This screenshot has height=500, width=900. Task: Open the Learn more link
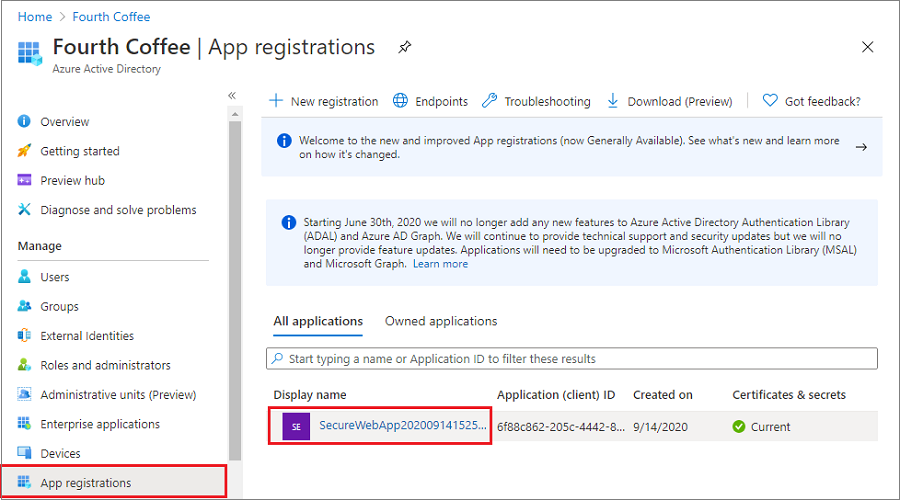pos(440,264)
